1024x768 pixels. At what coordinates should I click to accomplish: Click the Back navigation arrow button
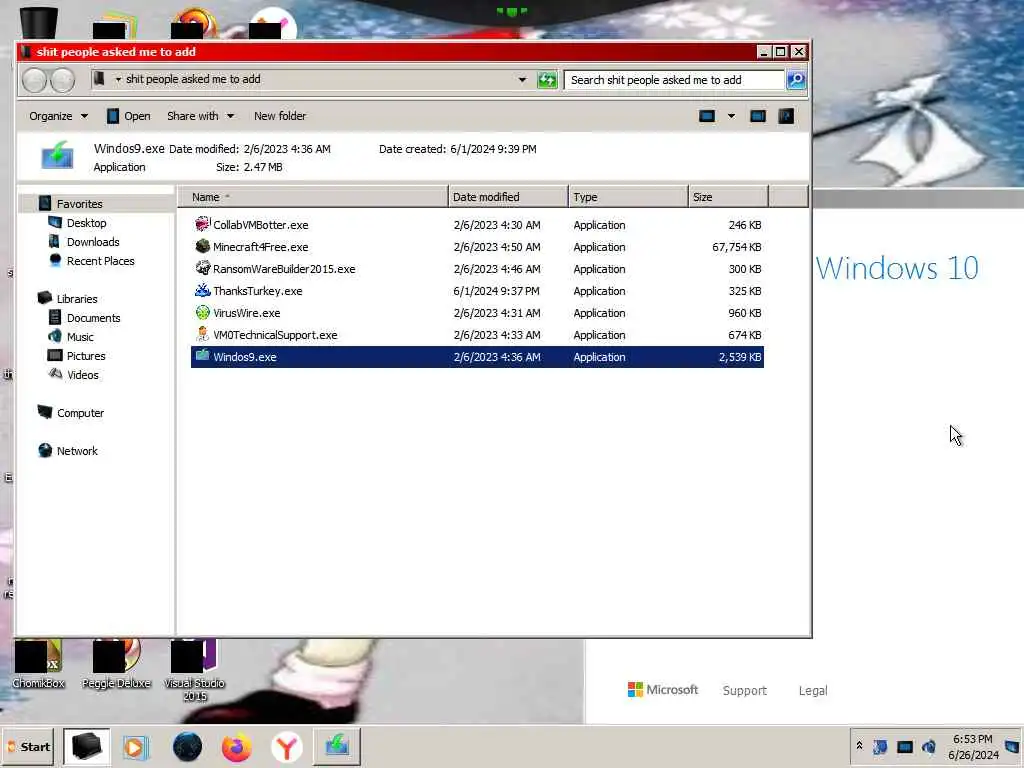point(34,80)
